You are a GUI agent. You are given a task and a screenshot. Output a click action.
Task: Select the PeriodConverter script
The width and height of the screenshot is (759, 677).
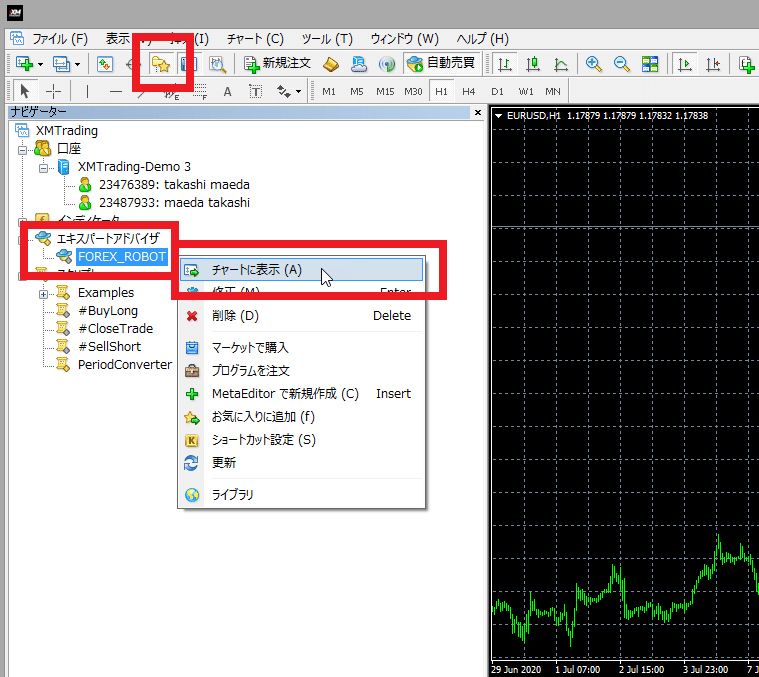click(x=125, y=364)
